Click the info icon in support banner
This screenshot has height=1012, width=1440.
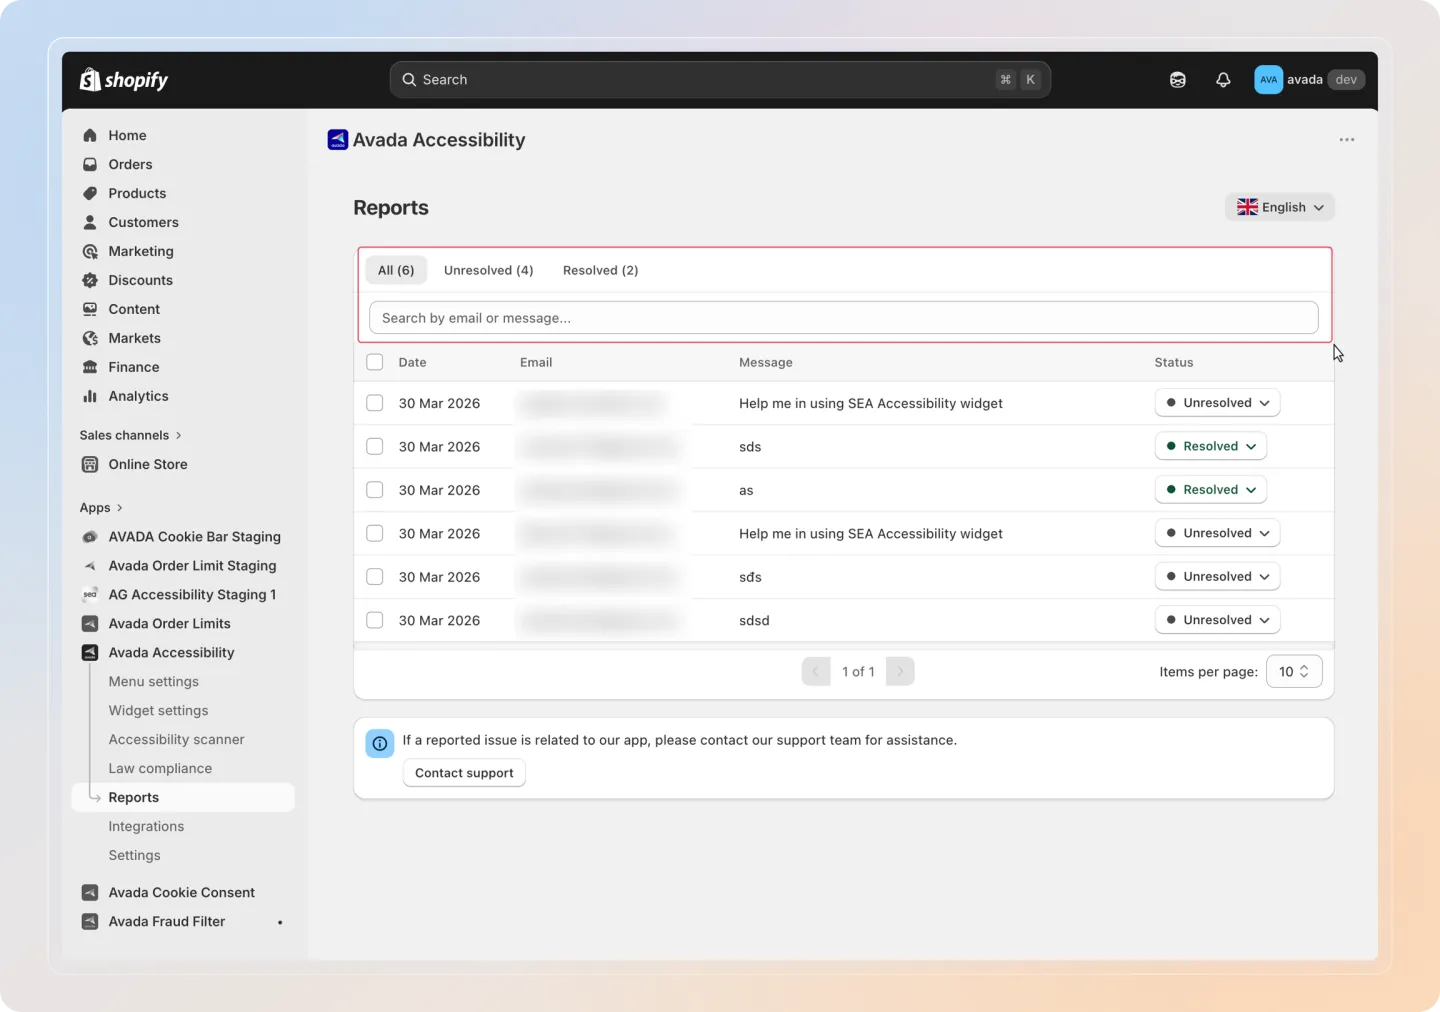[x=380, y=744]
